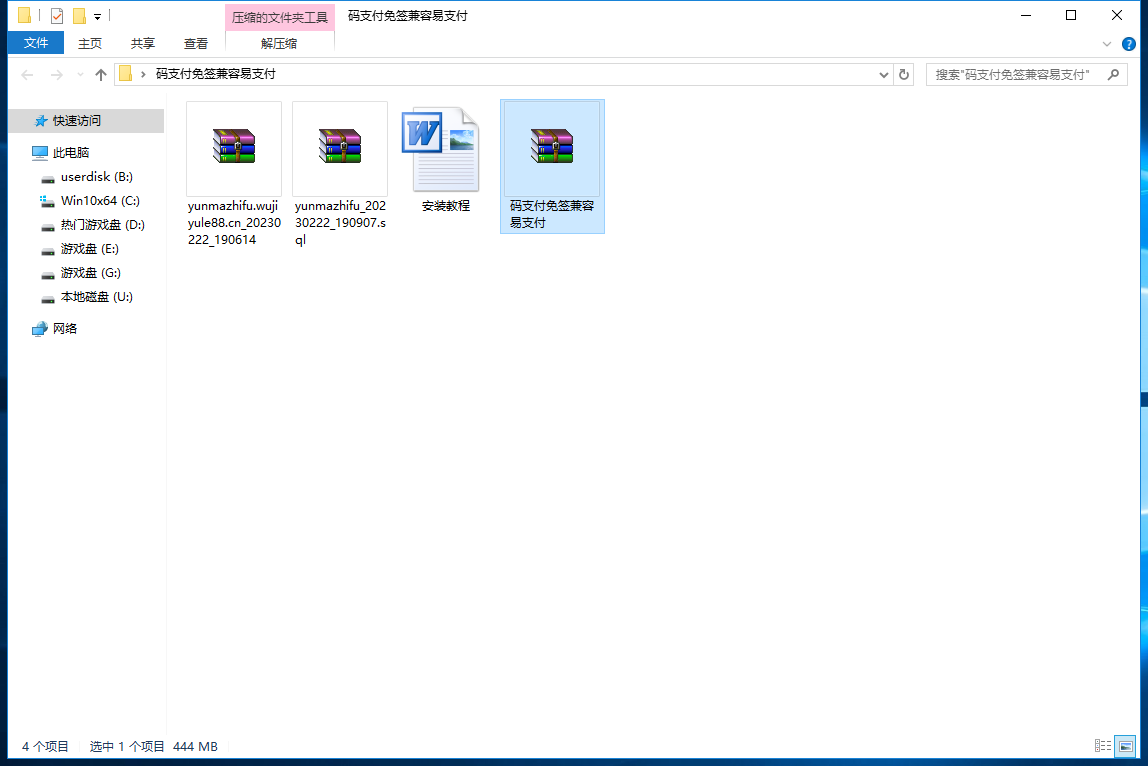This screenshot has width=1148, height=766.
Task: Expand the ribbon with the chevron
Action: coord(1107,44)
